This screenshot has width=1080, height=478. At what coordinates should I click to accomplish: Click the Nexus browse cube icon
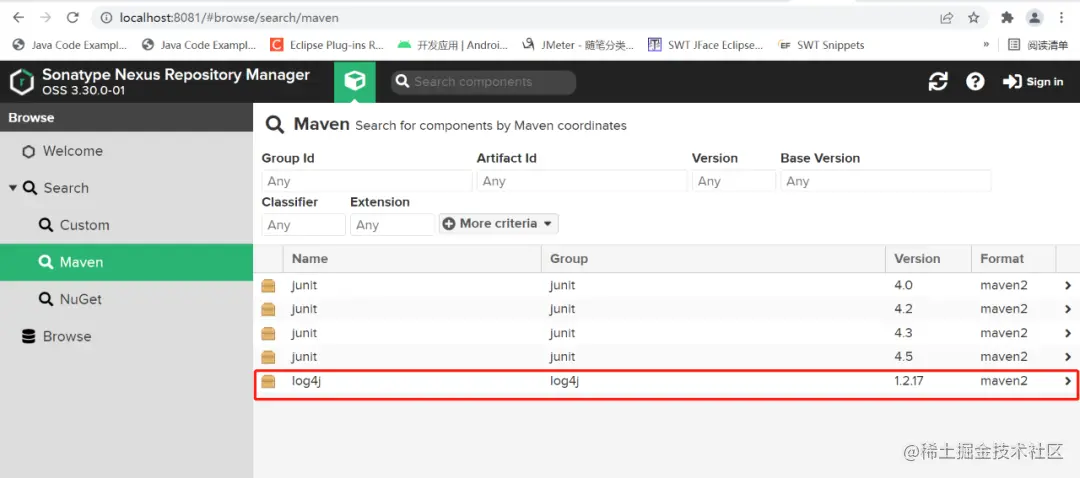(355, 82)
